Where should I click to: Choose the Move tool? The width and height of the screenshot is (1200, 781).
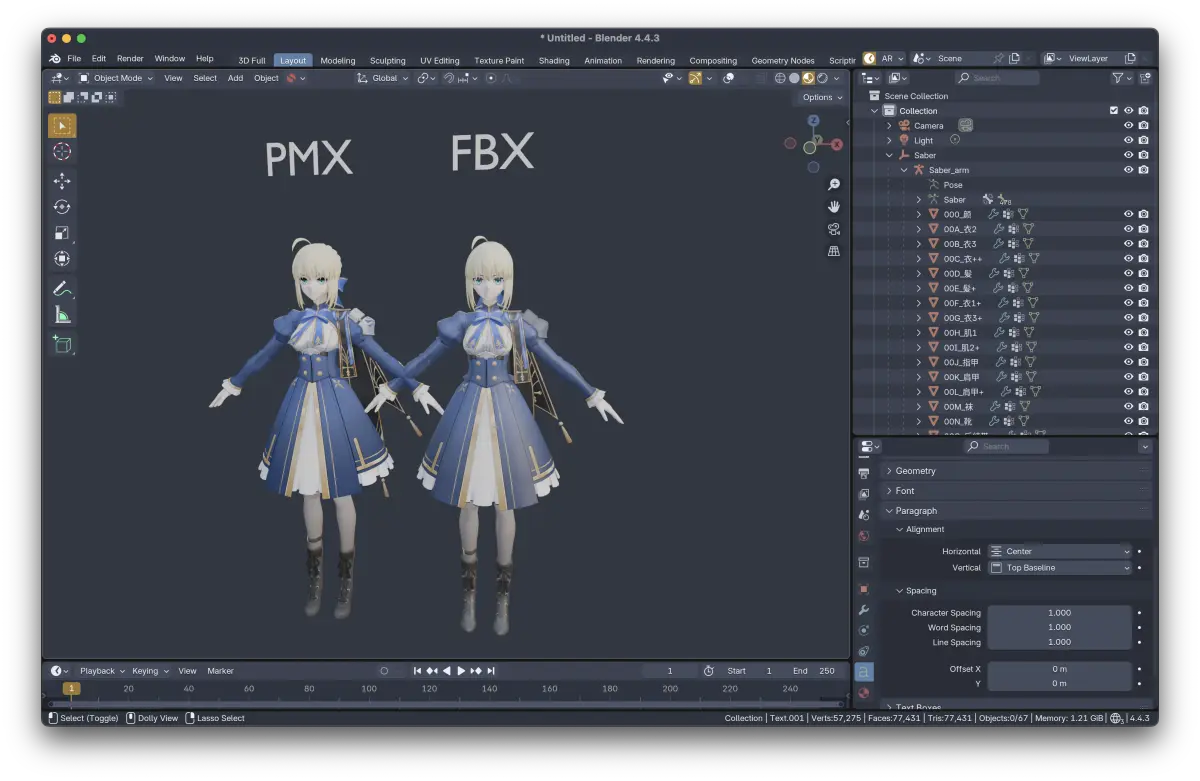[x=62, y=181]
